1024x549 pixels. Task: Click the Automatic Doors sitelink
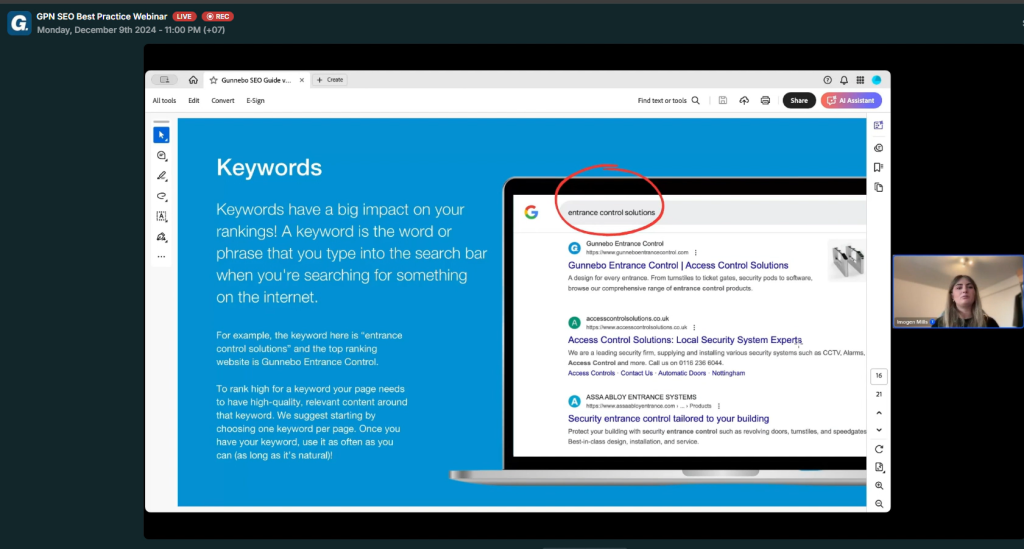pyautogui.click(x=682, y=373)
